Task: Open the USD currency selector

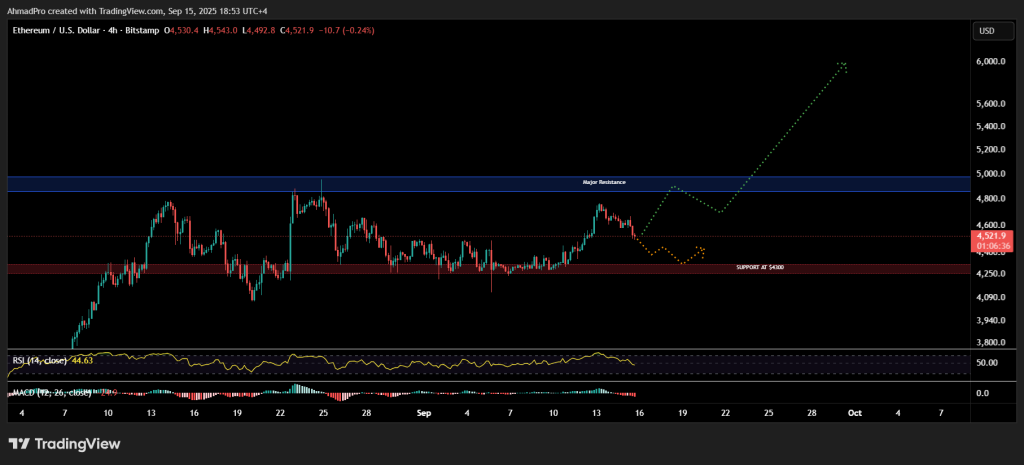Action: (986, 31)
